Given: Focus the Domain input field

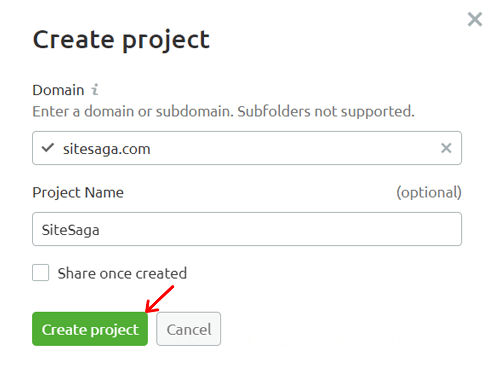Looking at the screenshot, I should click(x=247, y=148).
